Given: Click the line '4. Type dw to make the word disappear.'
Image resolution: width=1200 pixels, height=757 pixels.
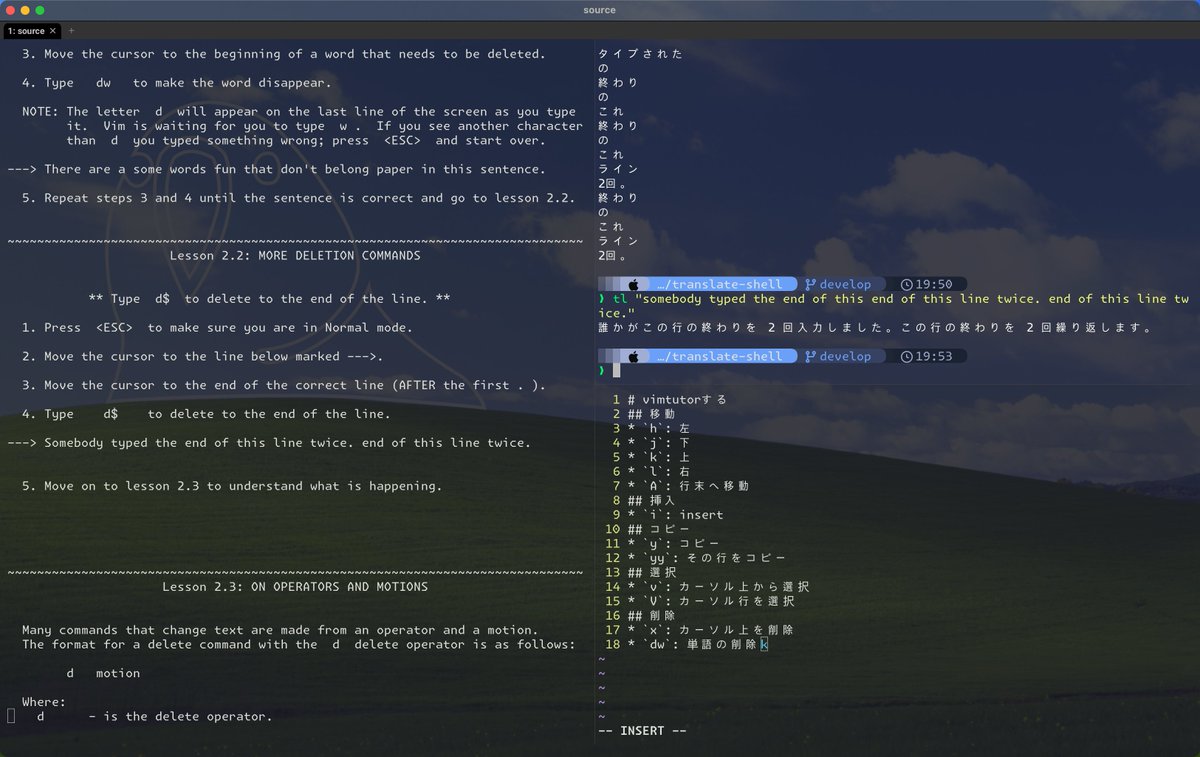Looking at the screenshot, I should point(176,83).
